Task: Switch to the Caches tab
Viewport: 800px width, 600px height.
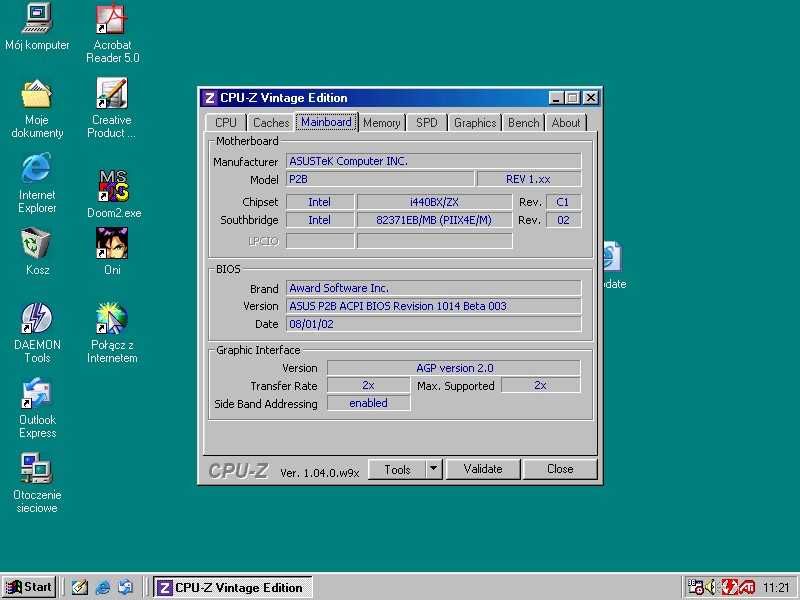Action: pyautogui.click(x=271, y=123)
